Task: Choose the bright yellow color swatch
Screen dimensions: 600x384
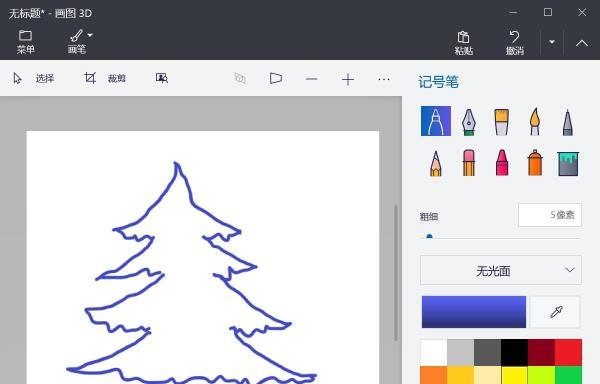Action: pyautogui.click(x=514, y=375)
